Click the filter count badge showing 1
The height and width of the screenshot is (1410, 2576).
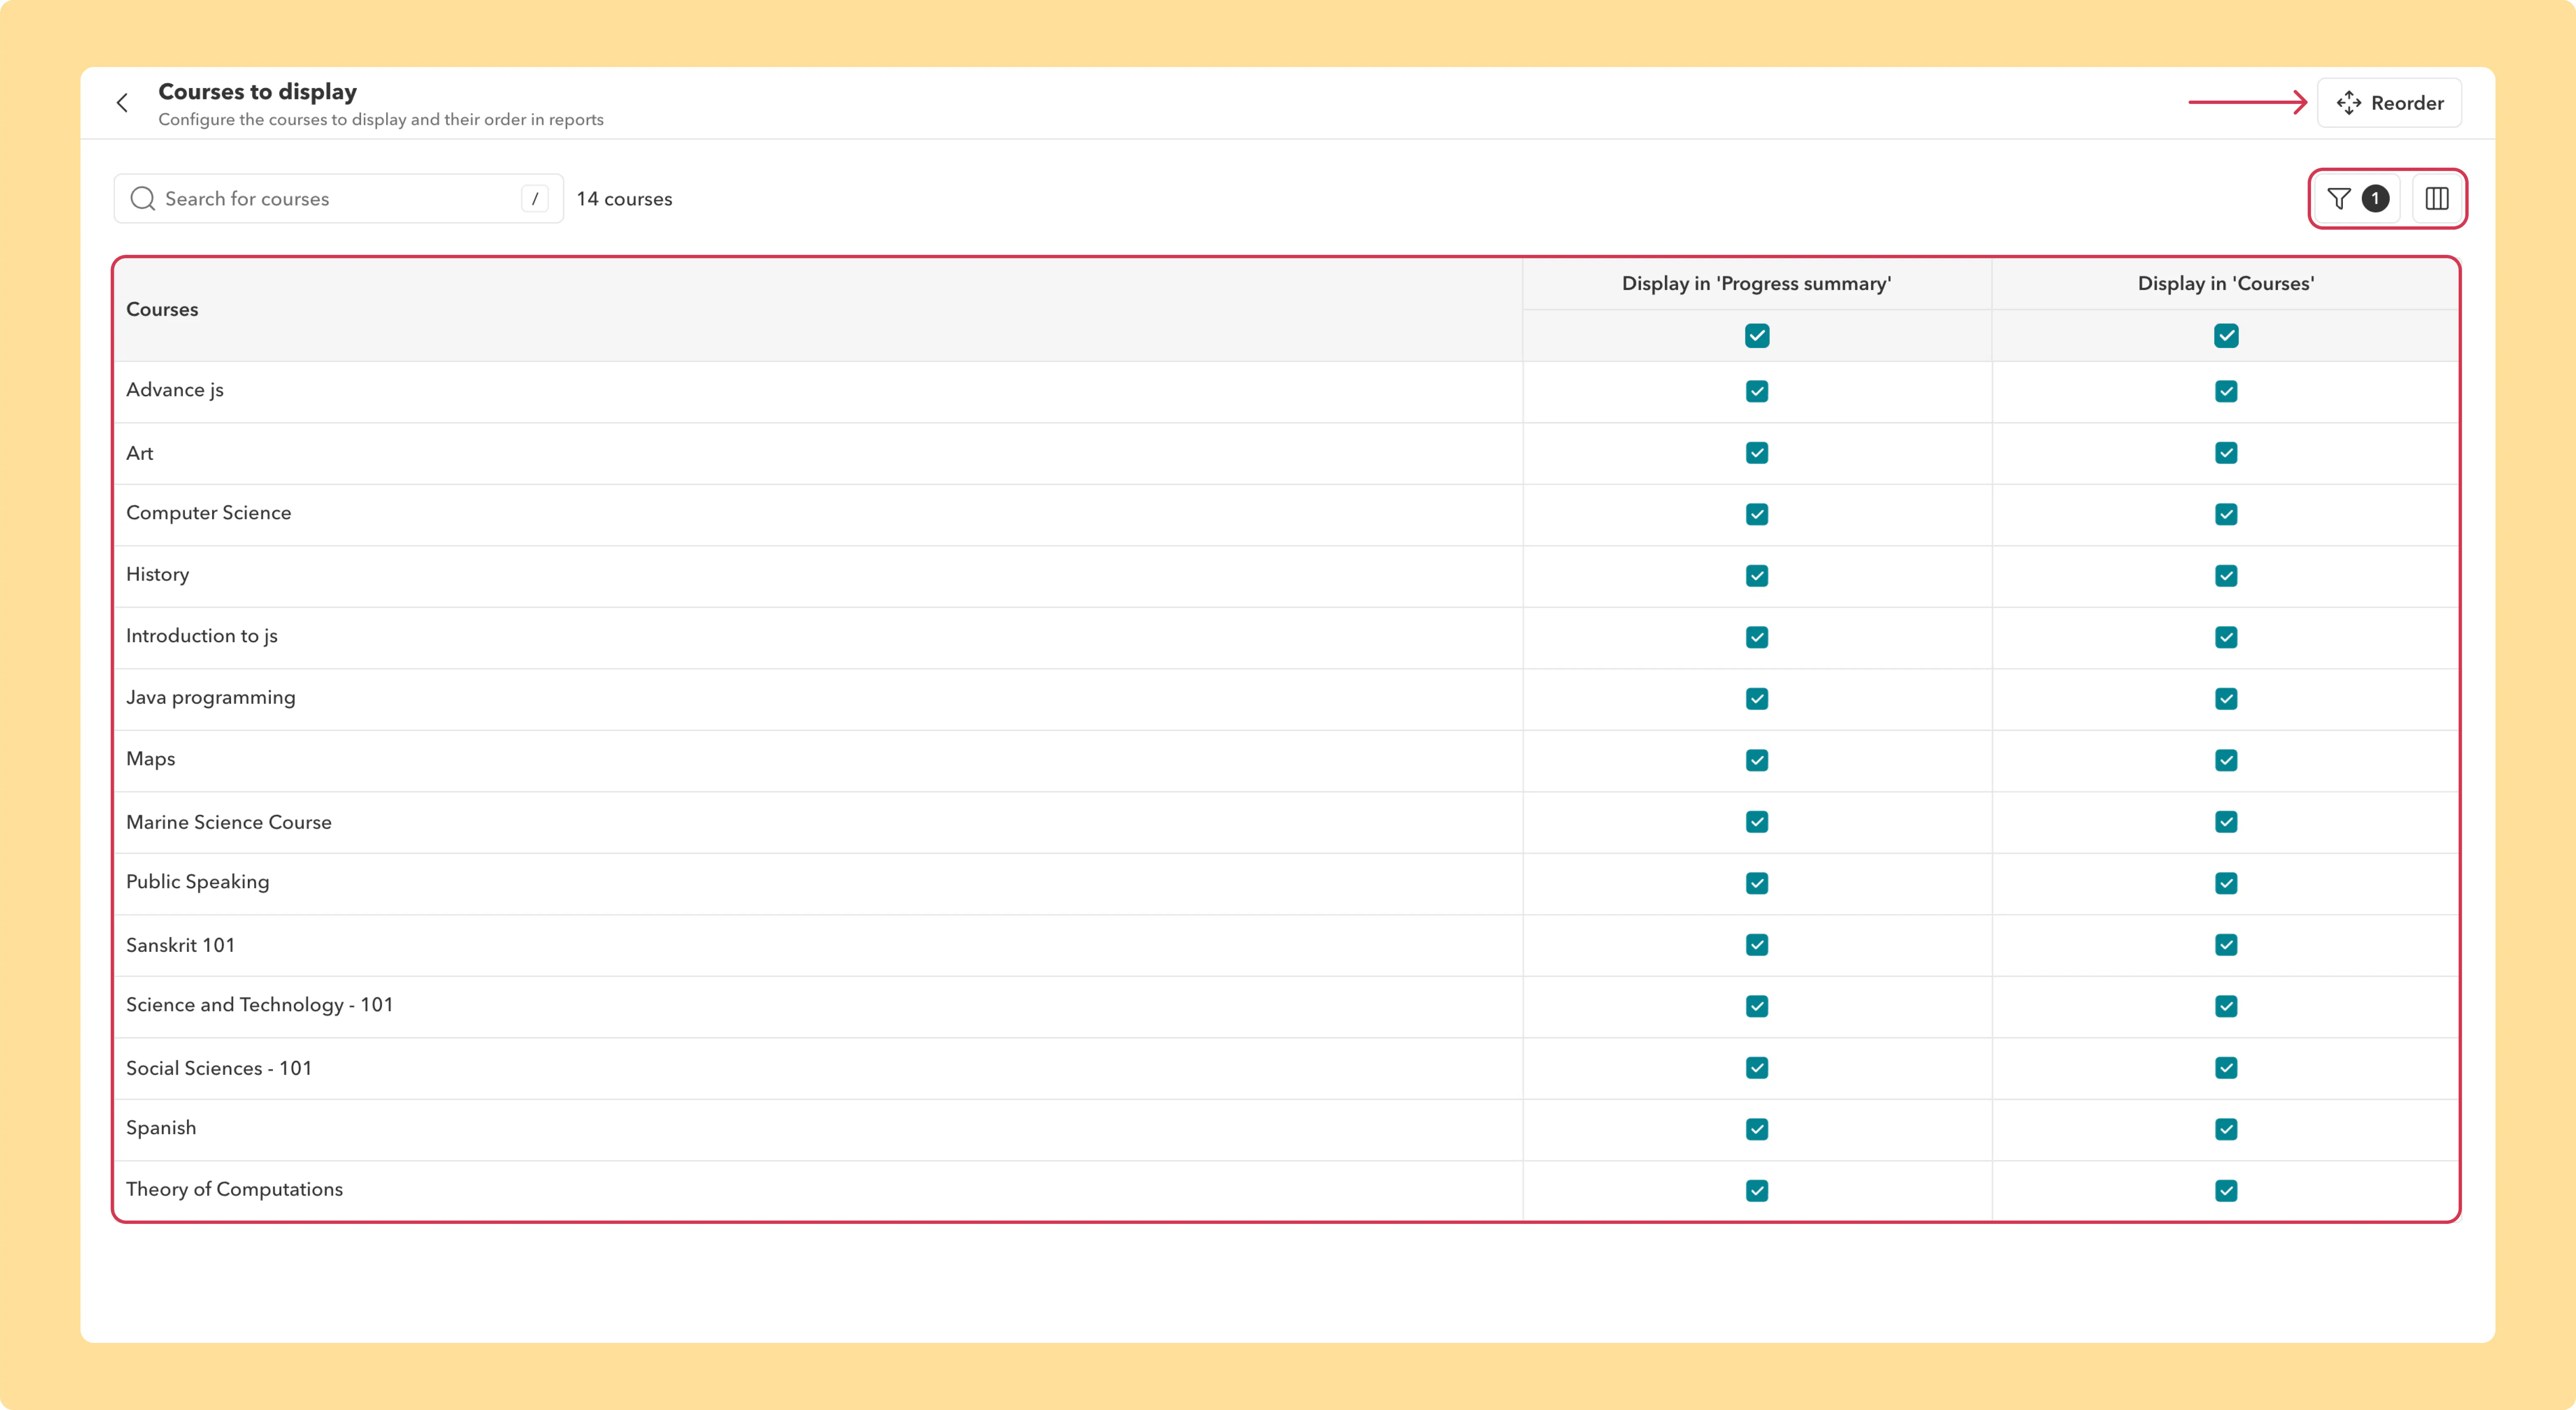(x=2375, y=199)
